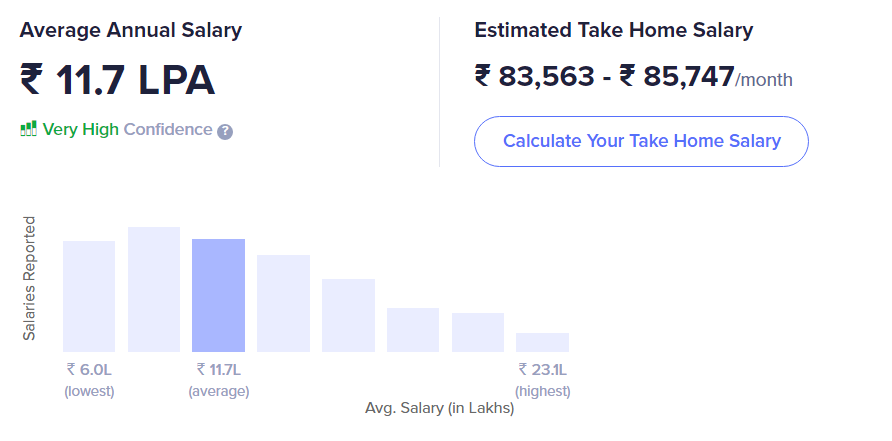Select the sixth histogram bar from the left
This screenshot has width=892, height=441.
413,330
